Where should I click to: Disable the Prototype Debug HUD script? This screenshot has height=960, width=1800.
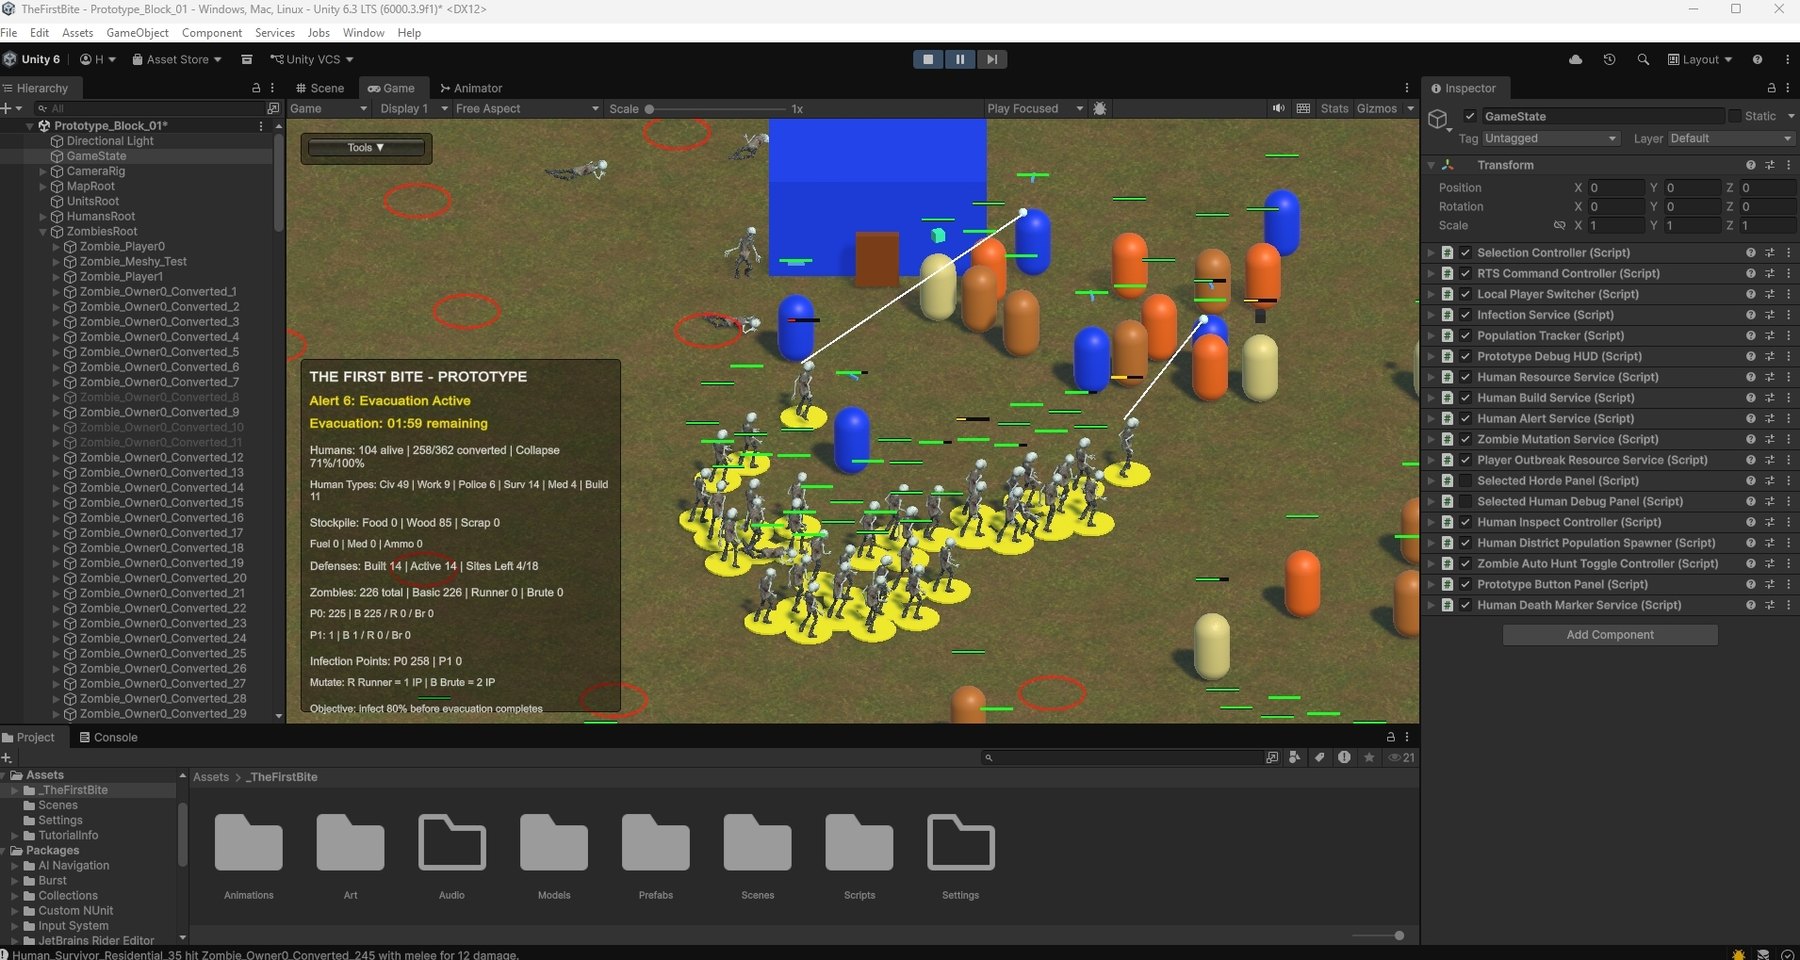1465,356
